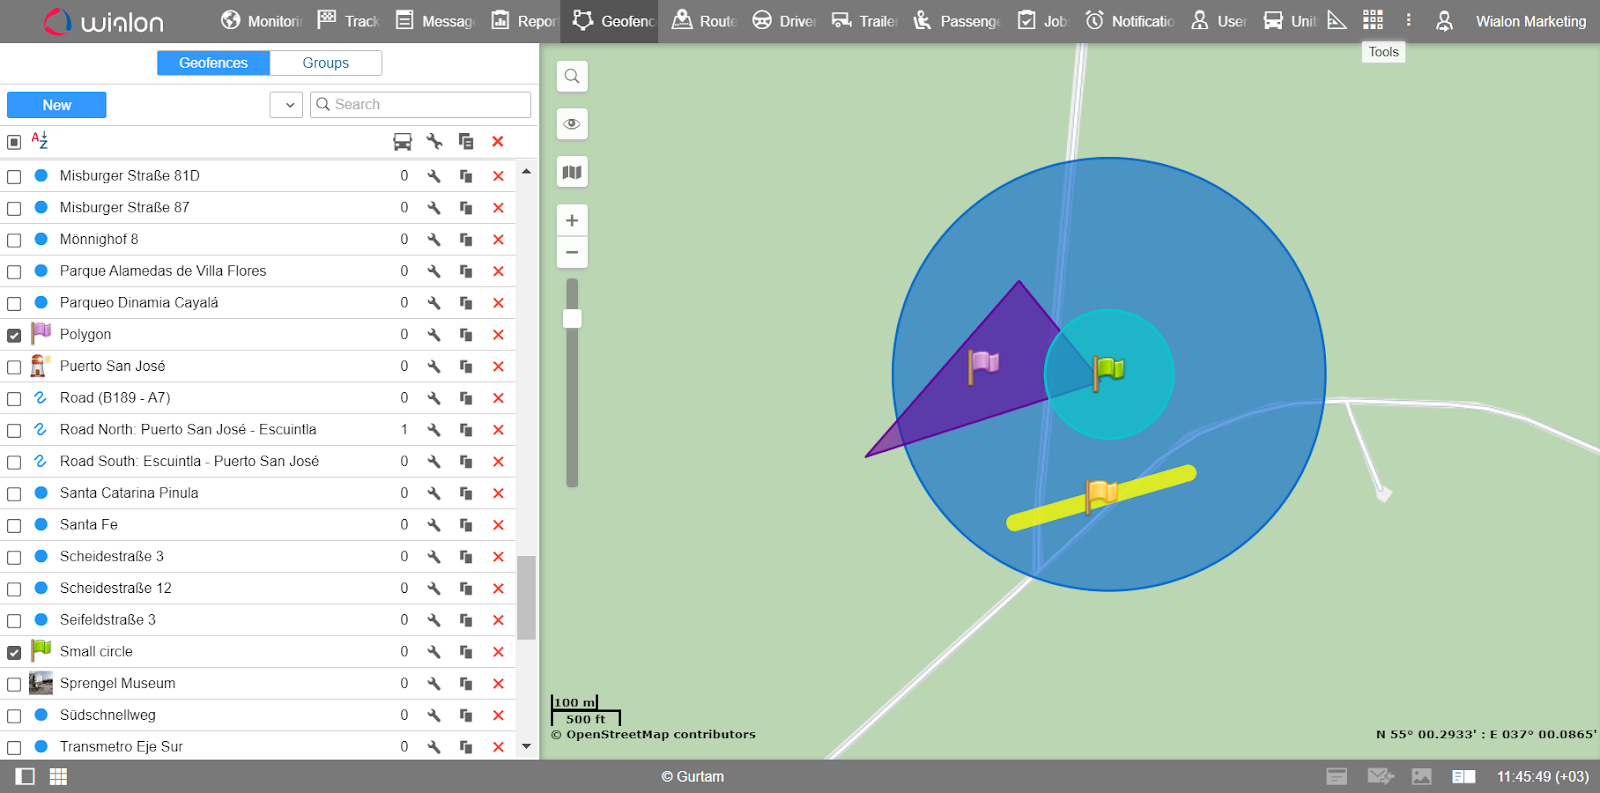Zoom in the map with plus button

[x=572, y=220]
